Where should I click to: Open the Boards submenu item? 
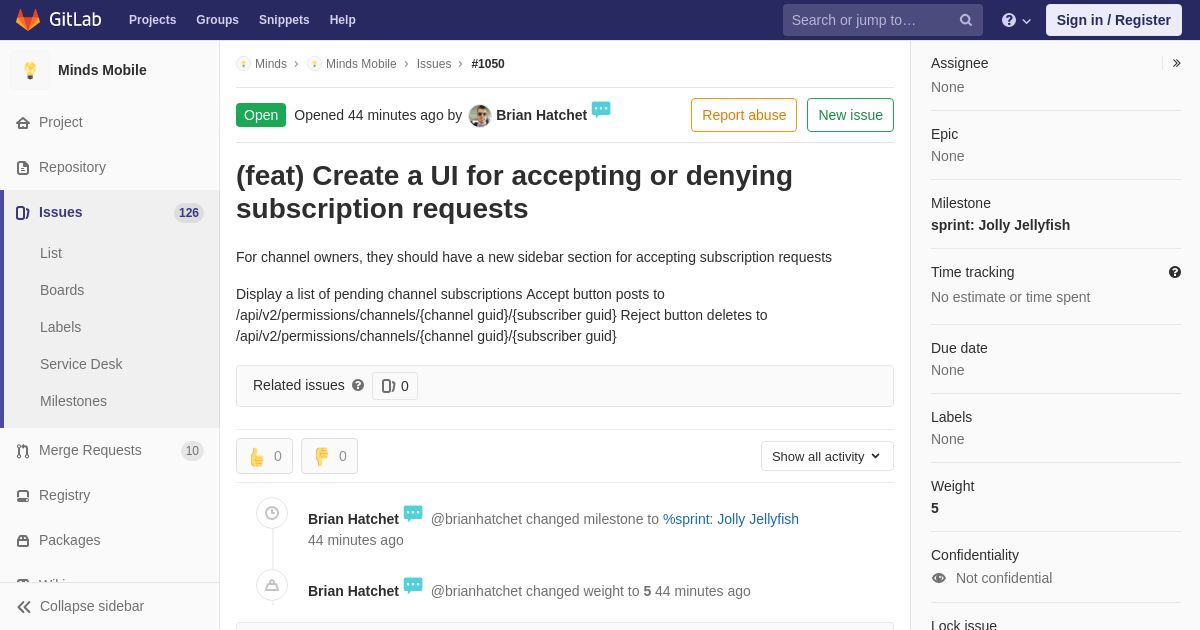pos(62,290)
